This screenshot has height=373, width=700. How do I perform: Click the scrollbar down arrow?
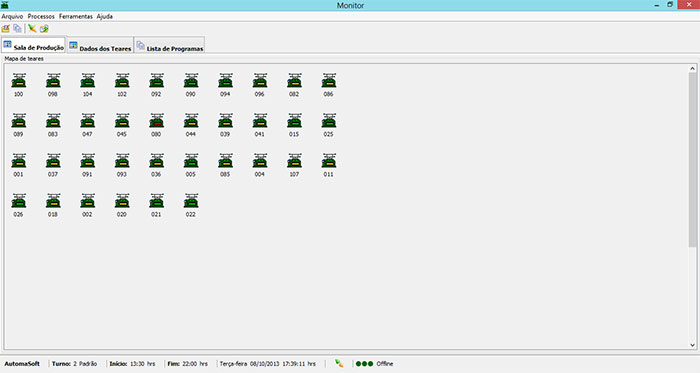coord(692,345)
